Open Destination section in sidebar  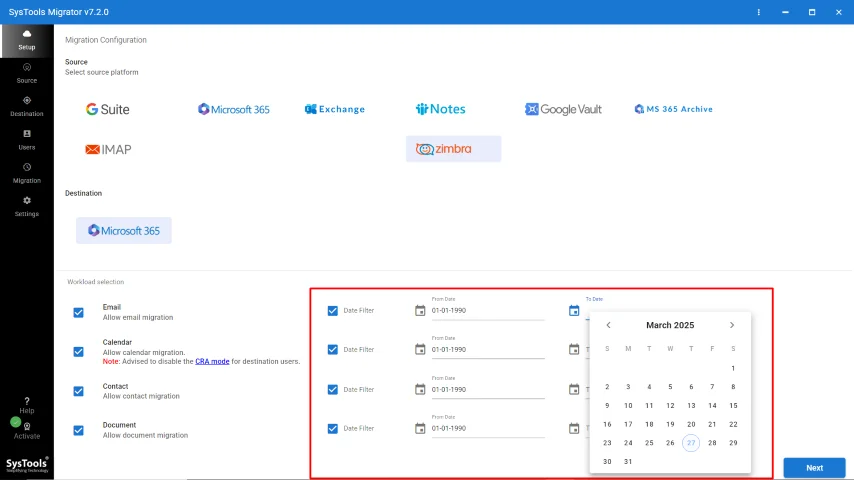click(x=27, y=107)
